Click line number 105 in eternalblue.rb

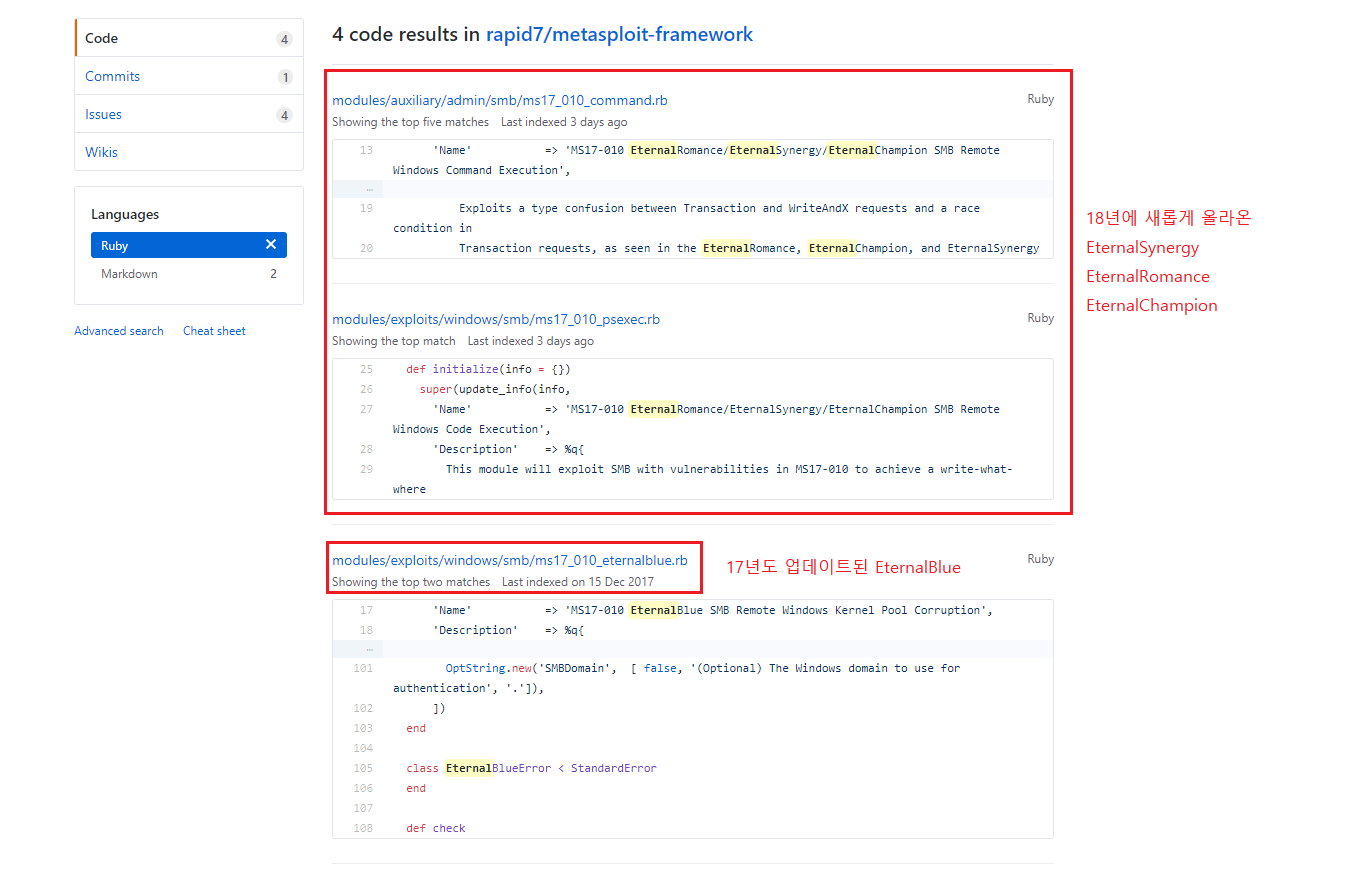point(363,768)
